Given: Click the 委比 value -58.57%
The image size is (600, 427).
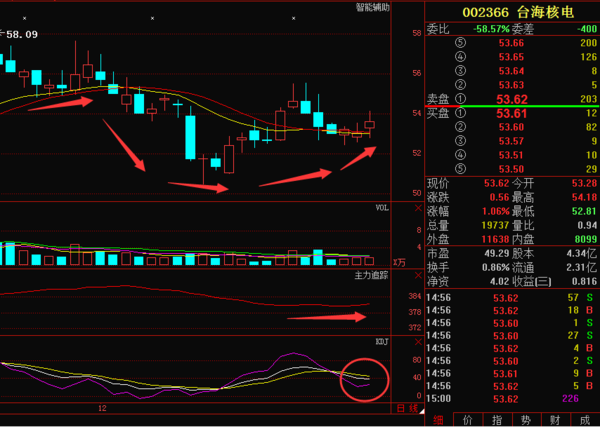Looking at the screenshot, I should click(x=491, y=29).
